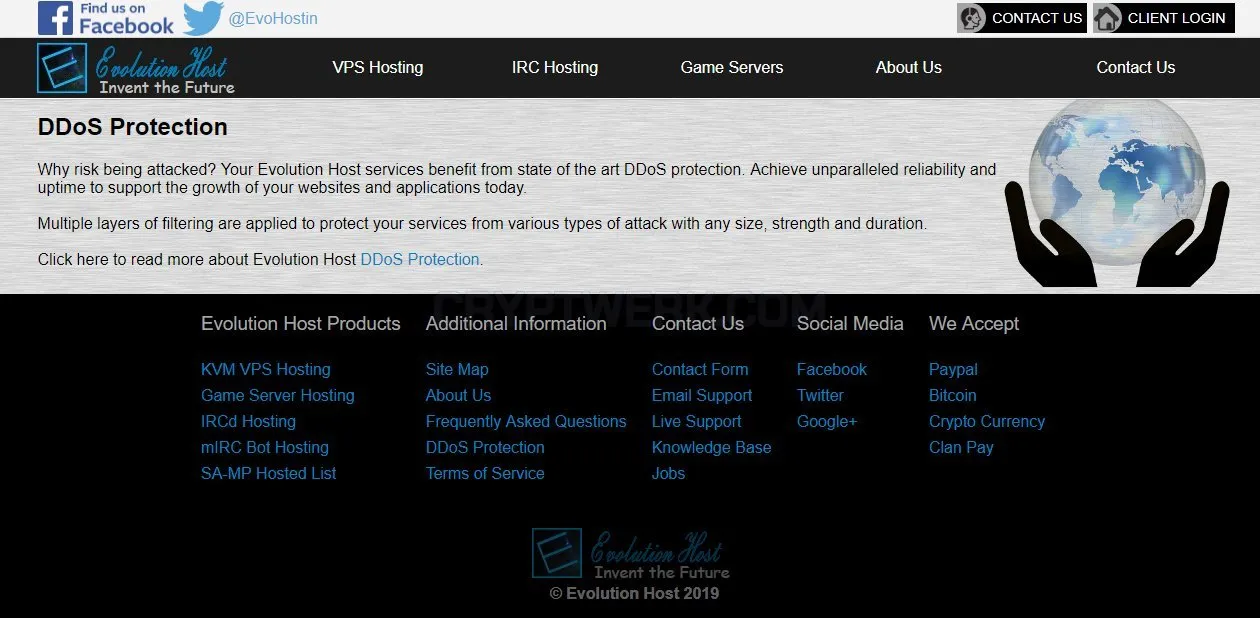Open the Facebook link under Social Media
1260x618 pixels.
pyautogui.click(x=832, y=369)
